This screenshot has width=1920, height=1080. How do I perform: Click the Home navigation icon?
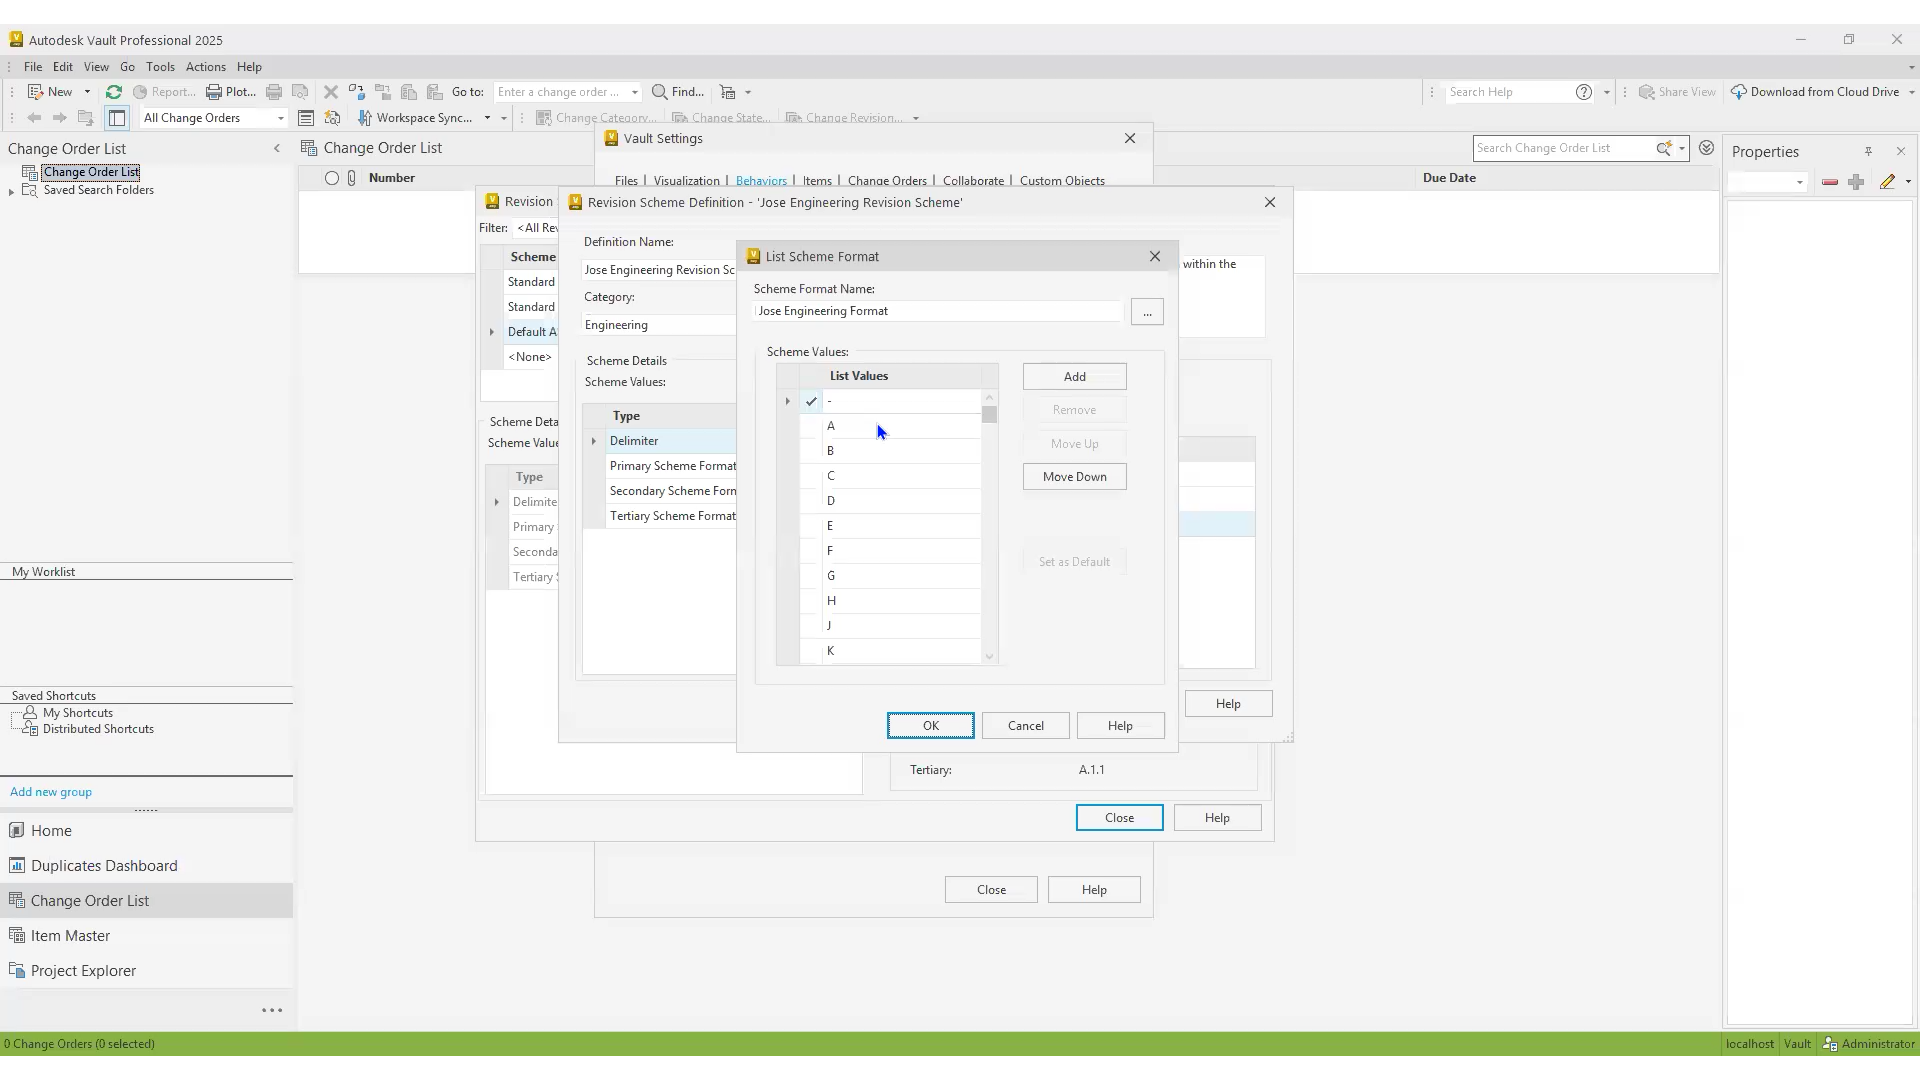pos(16,831)
